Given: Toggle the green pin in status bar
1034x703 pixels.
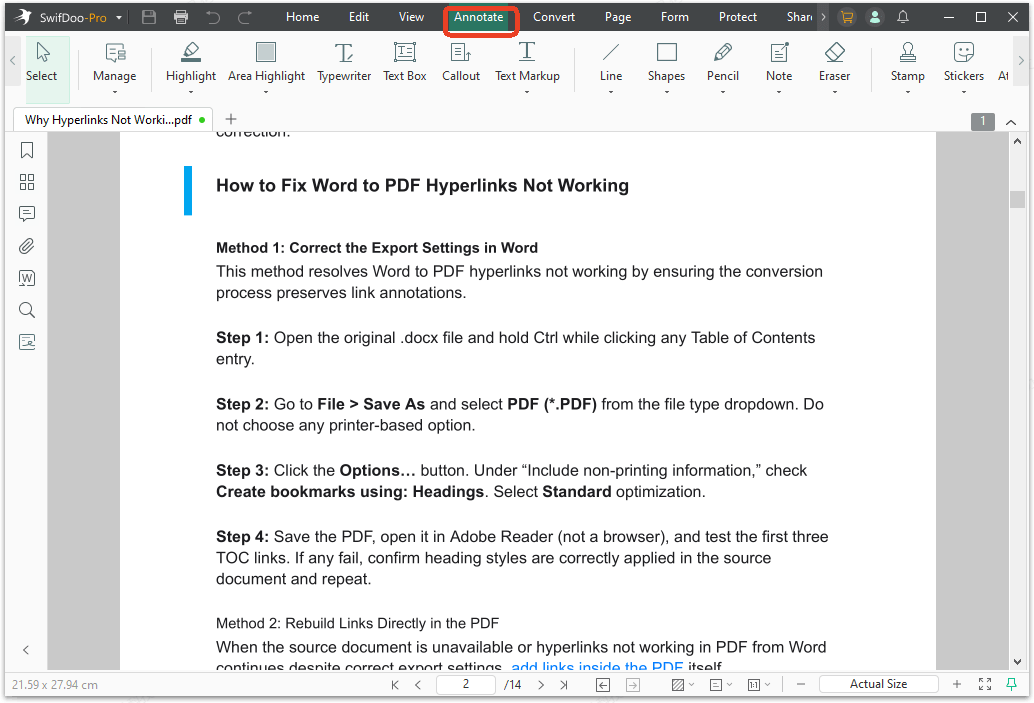Looking at the screenshot, I should (1011, 685).
